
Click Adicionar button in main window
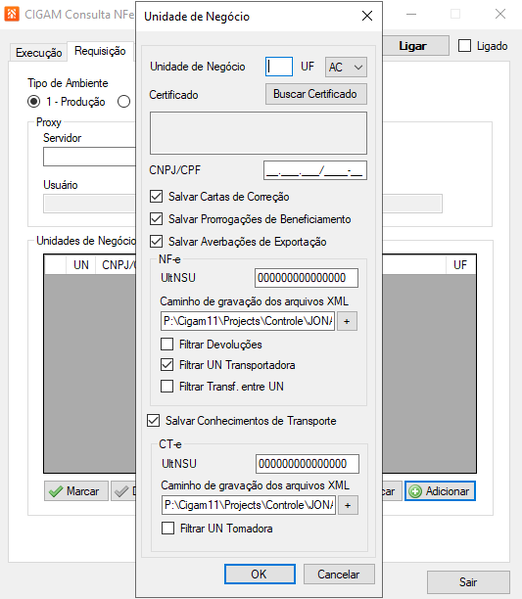440,491
